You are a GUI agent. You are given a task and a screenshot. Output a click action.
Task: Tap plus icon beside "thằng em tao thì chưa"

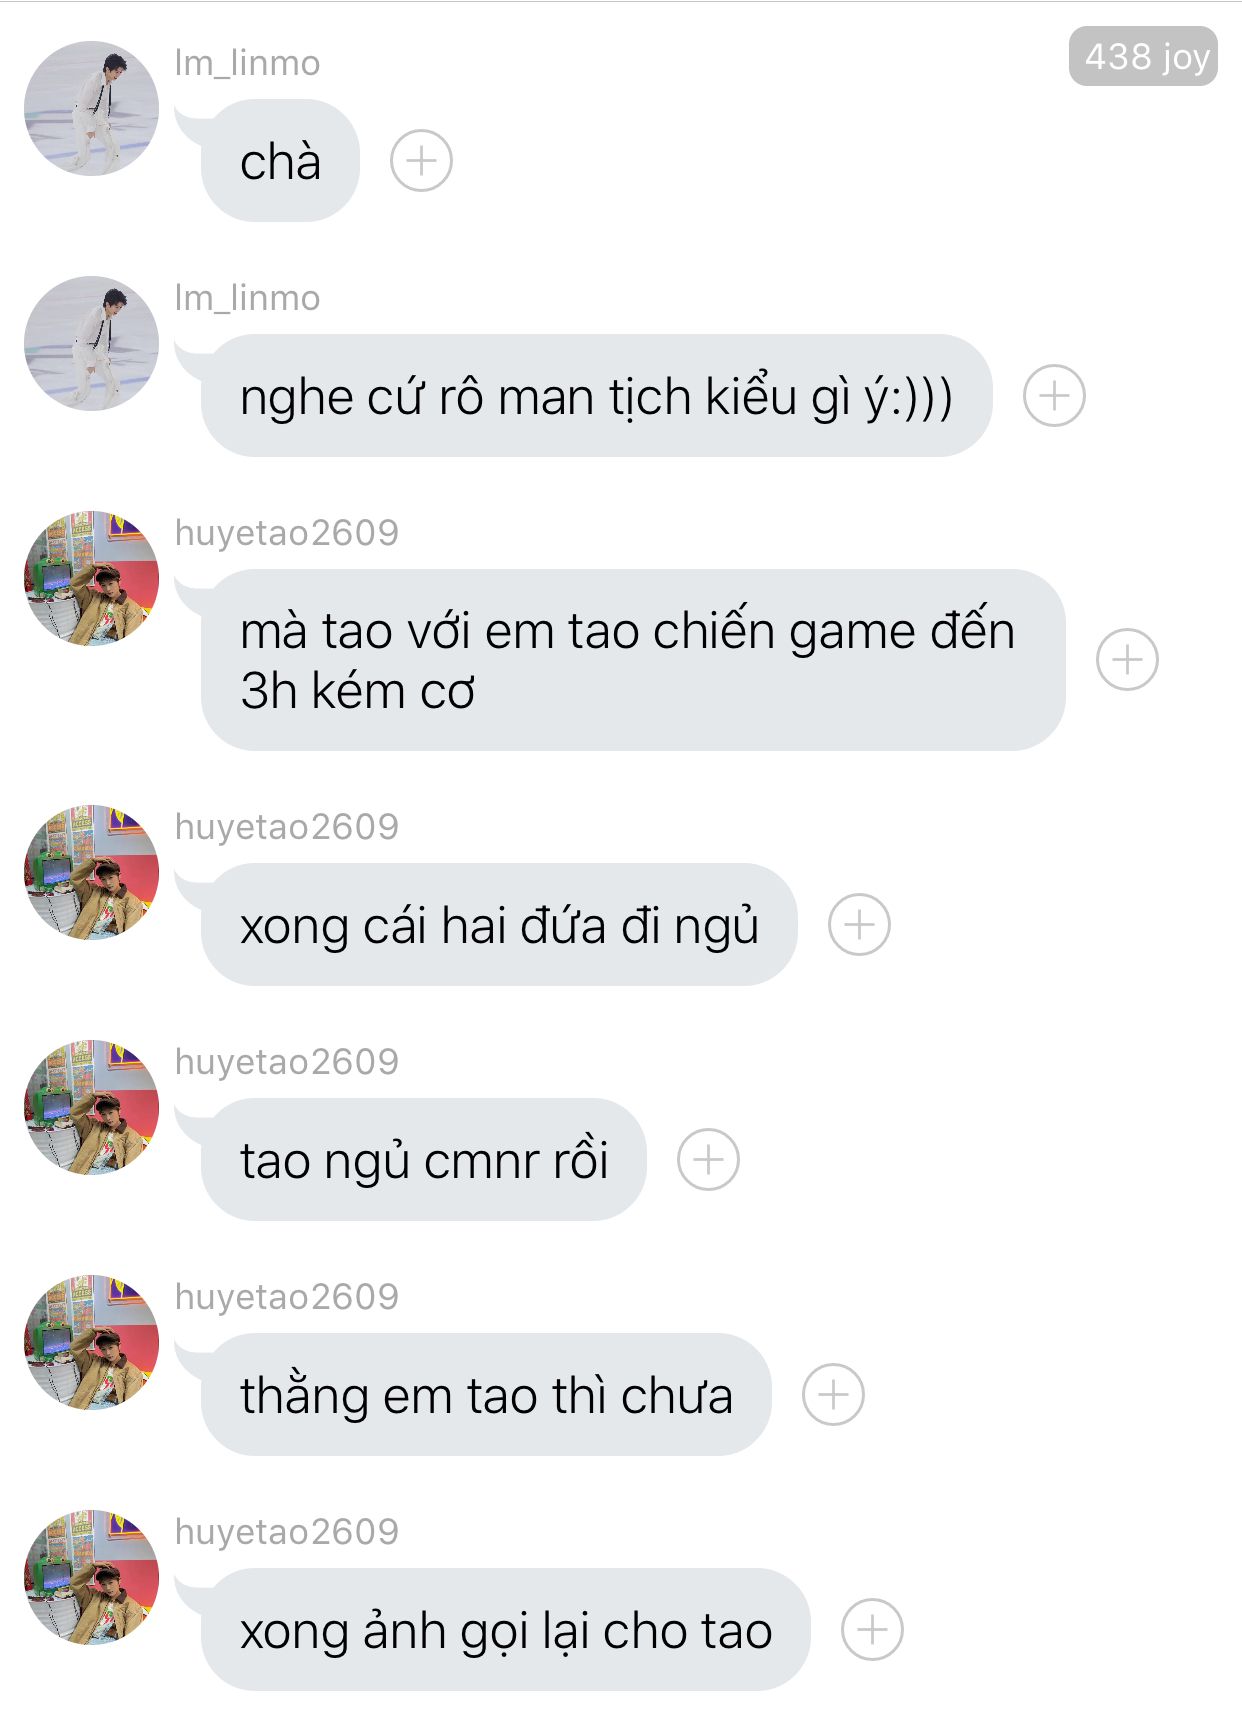(833, 1394)
